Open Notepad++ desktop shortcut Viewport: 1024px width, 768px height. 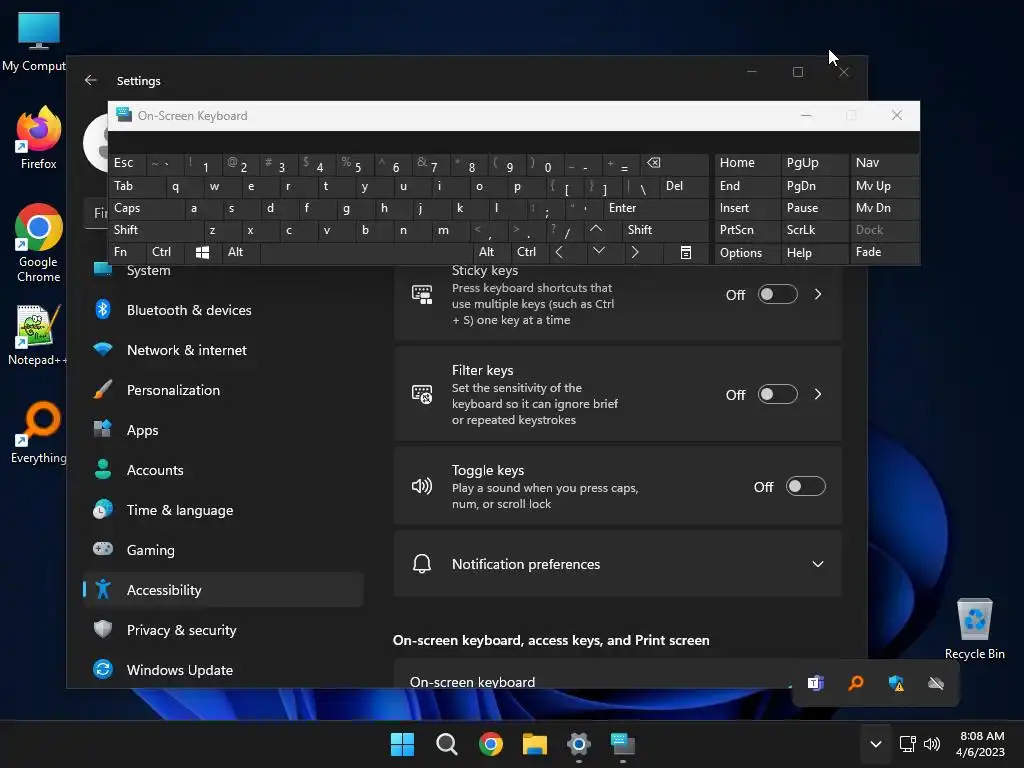click(36, 335)
